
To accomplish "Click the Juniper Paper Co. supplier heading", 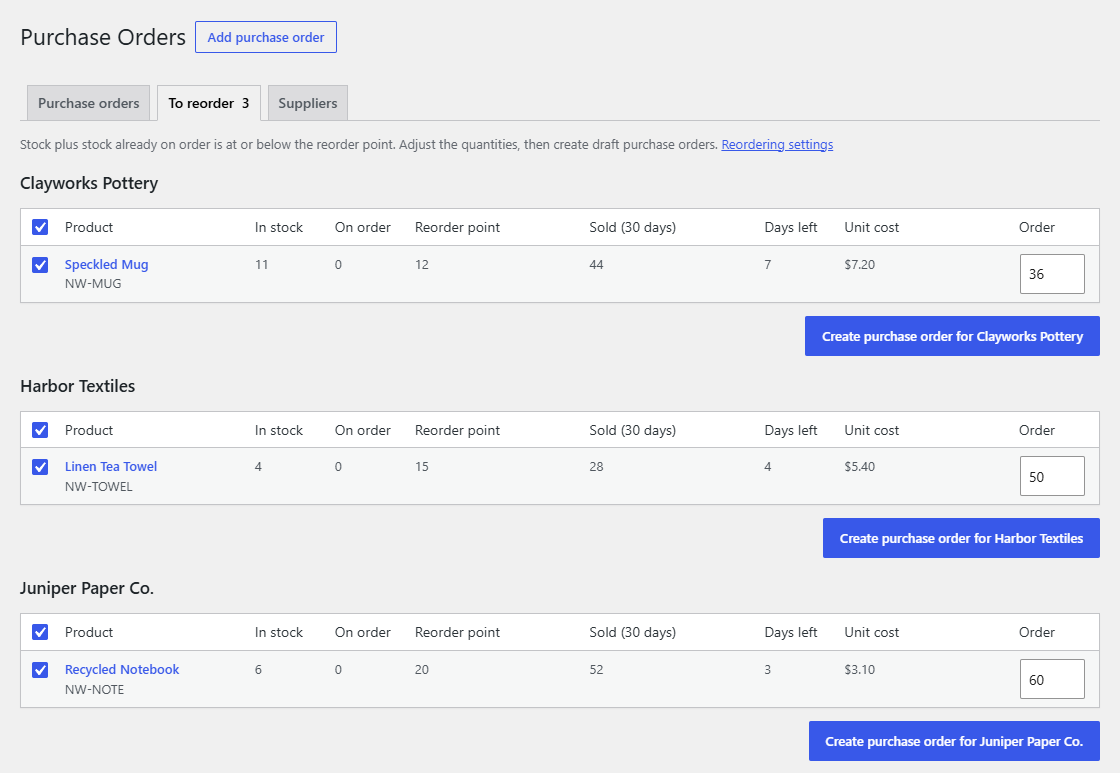I will [87, 588].
